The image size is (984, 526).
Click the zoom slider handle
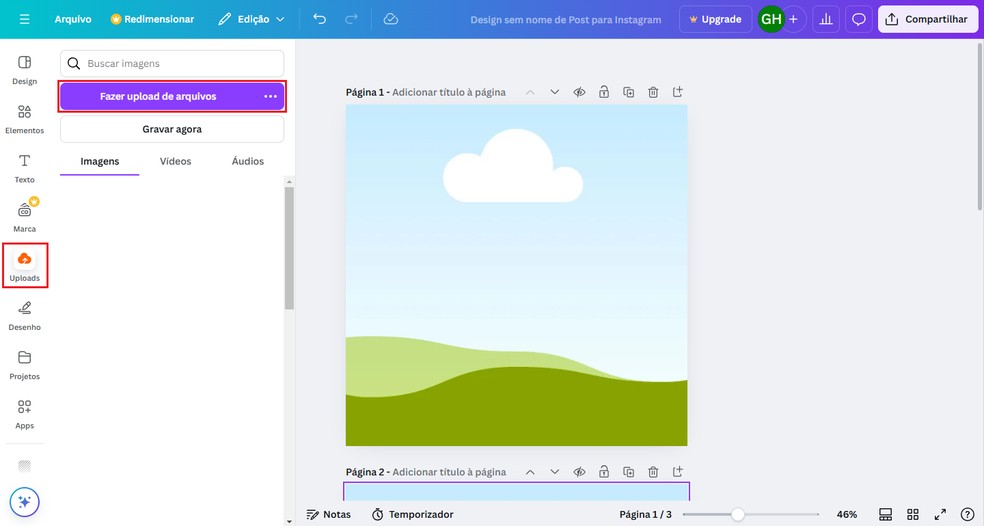pyautogui.click(x=738, y=515)
